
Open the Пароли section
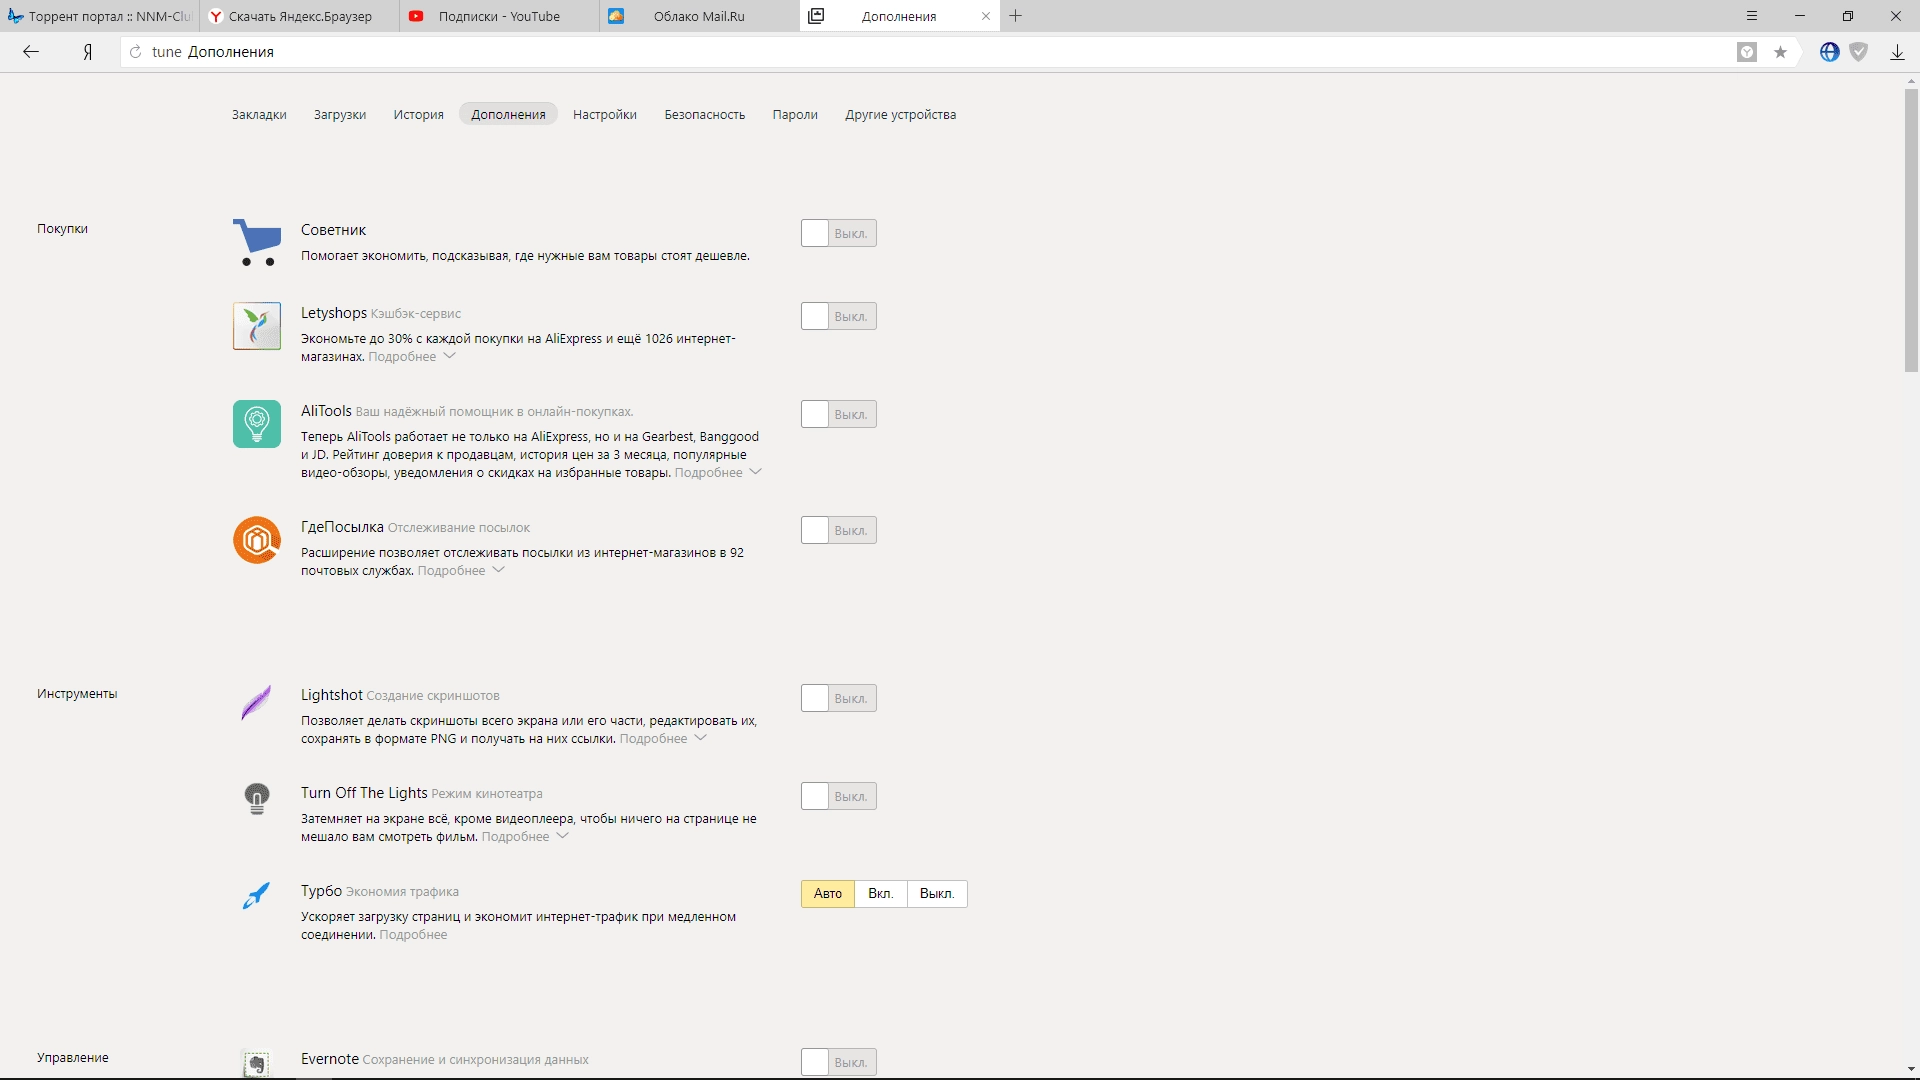click(795, 115)
